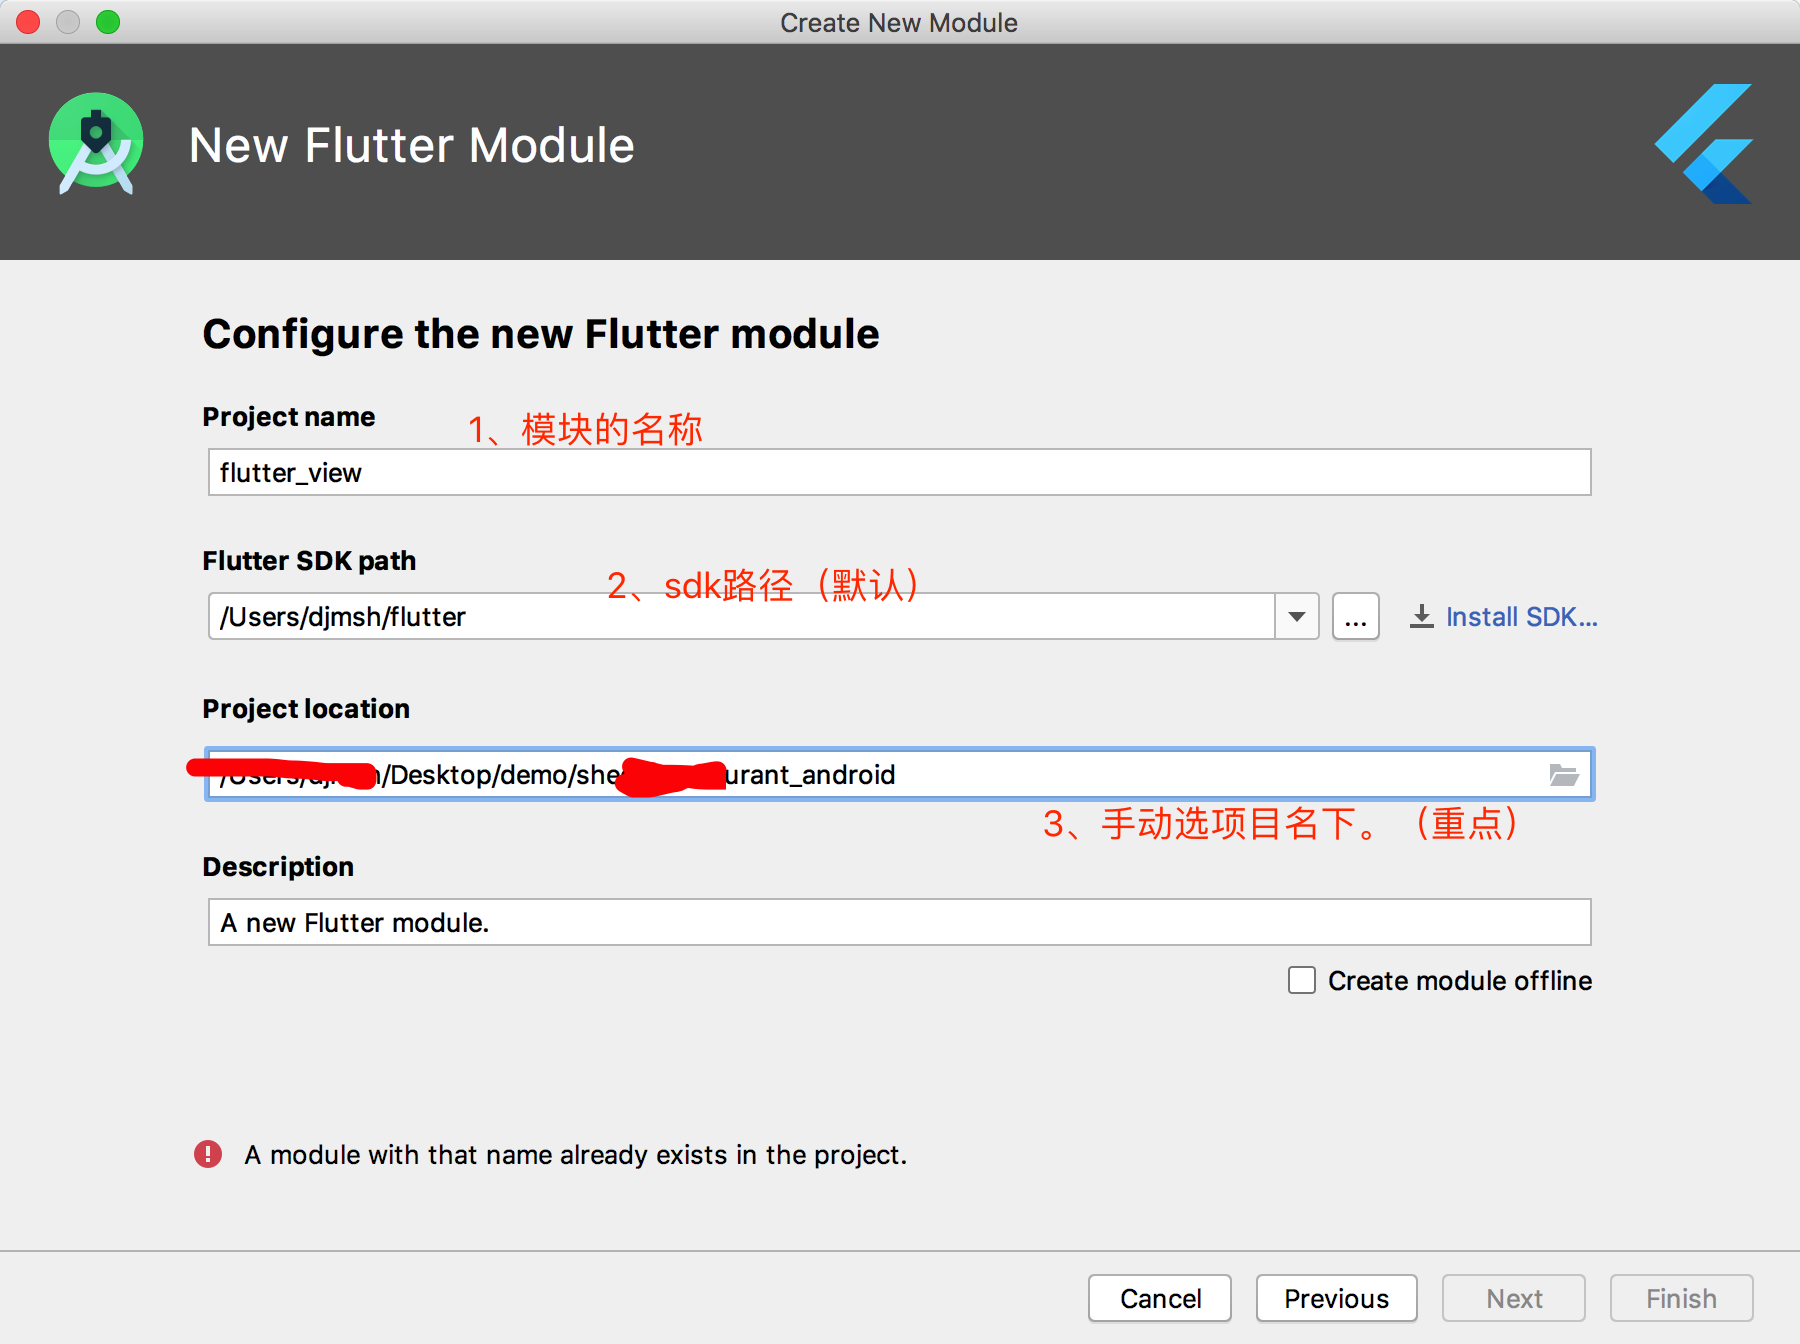
Task: Click the download icon beside Install SDK
Action: tap(1421, 616)
